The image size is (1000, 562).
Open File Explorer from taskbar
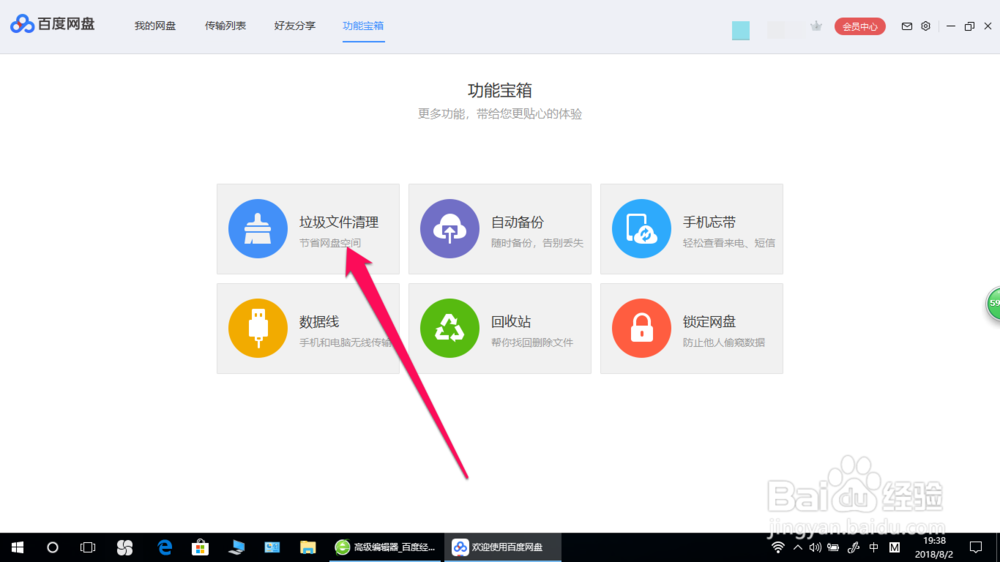308,547
